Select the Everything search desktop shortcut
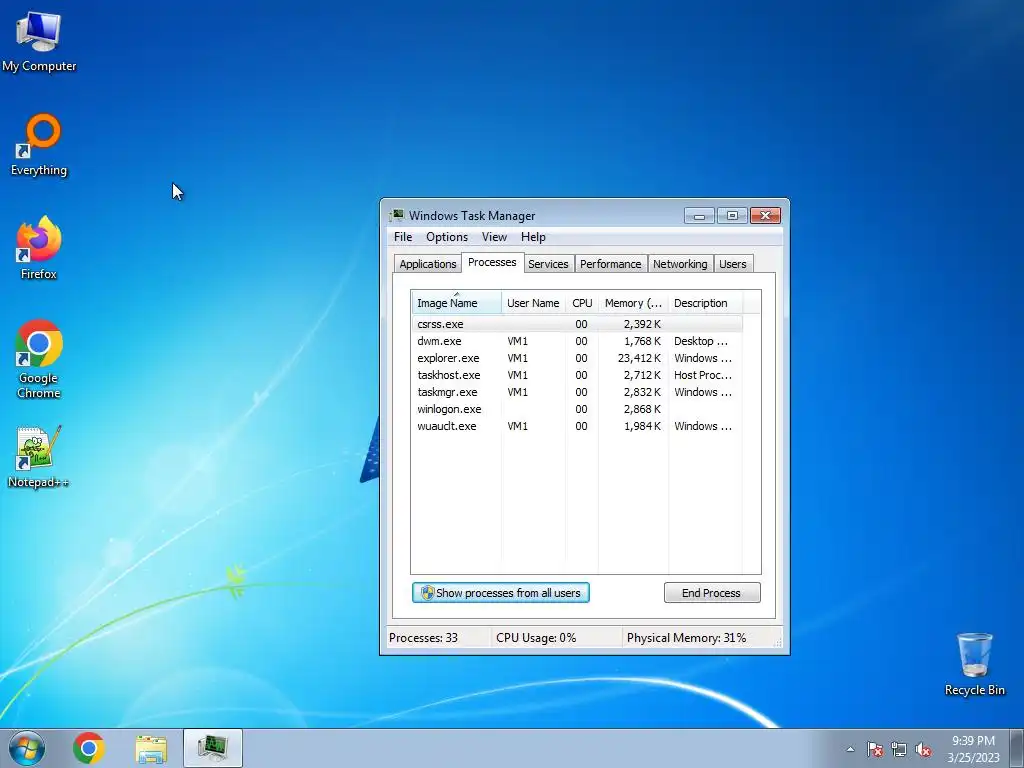The width and height of the screenshot is (1024, 768). tap(39, 145)
